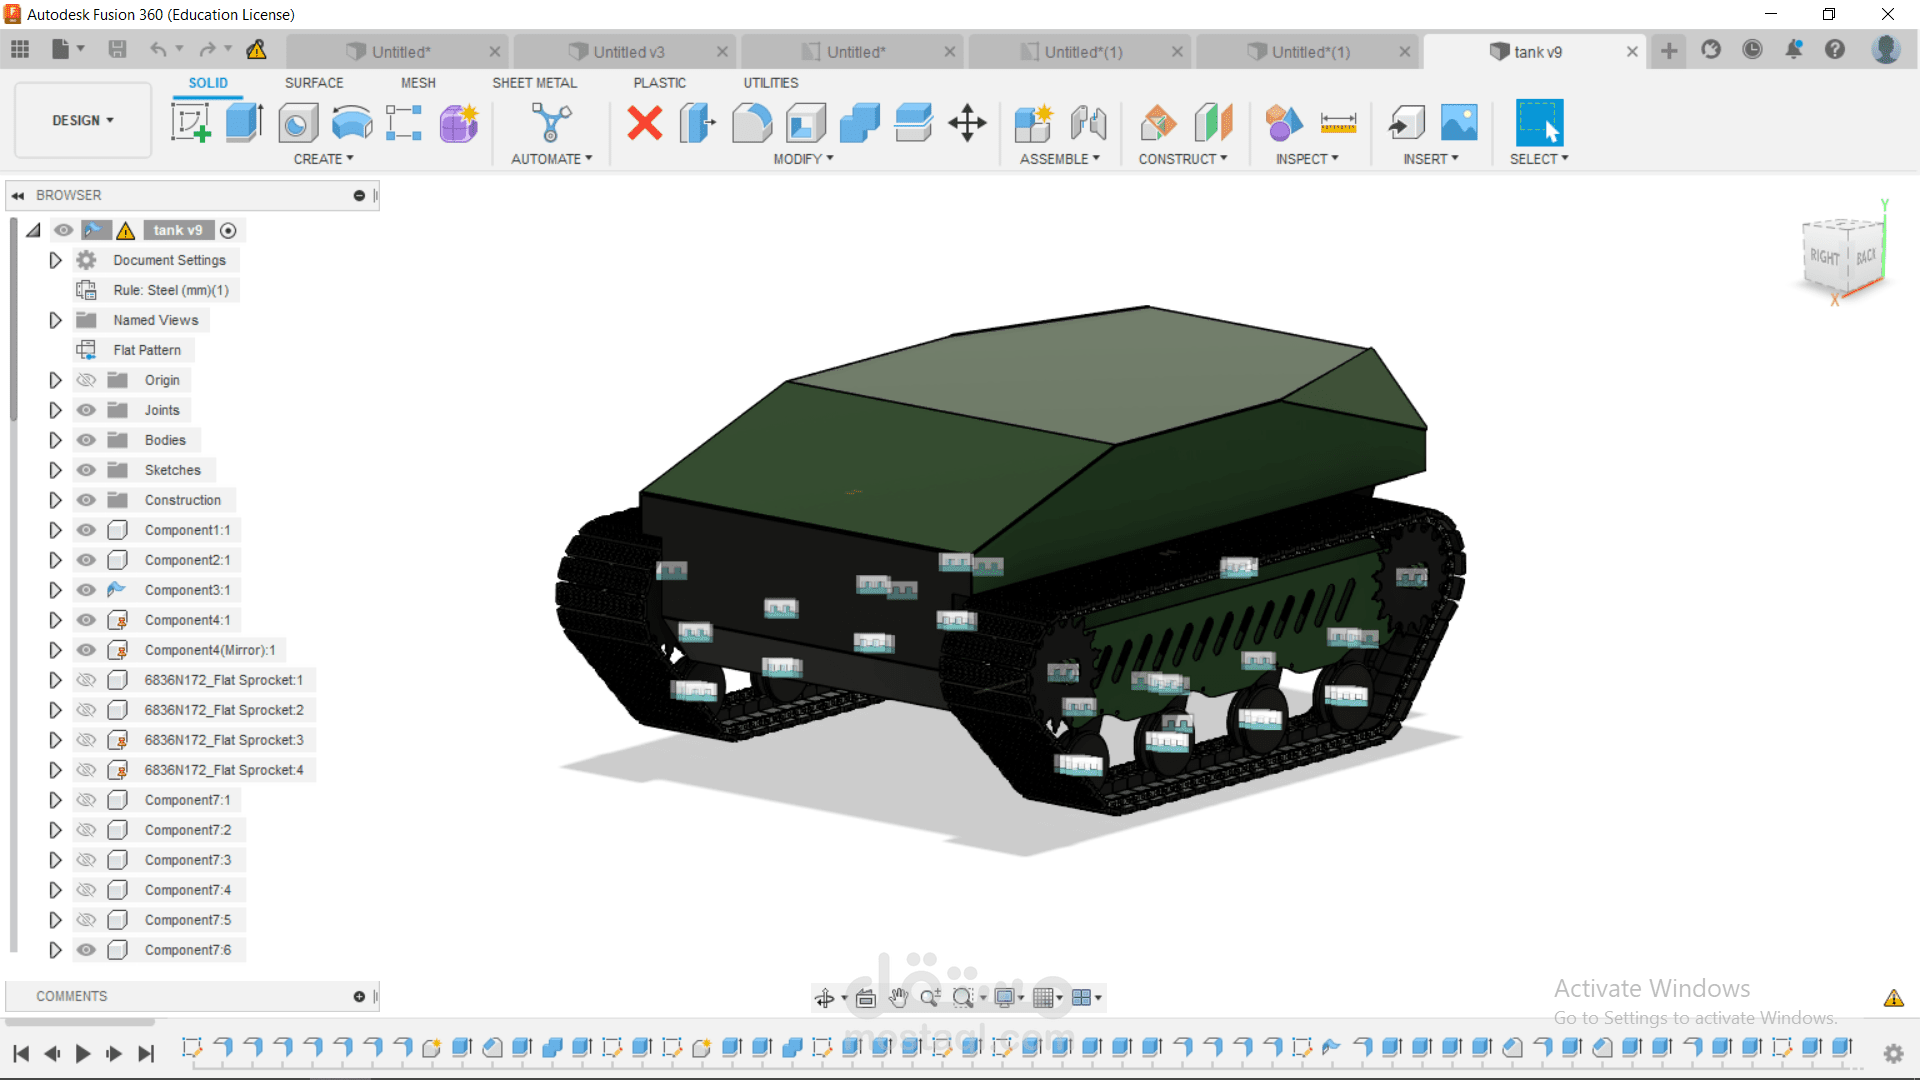Toggle visibility of Component1:1
This screenshot has width=1920, height=1080.
(x=87, y=530)
